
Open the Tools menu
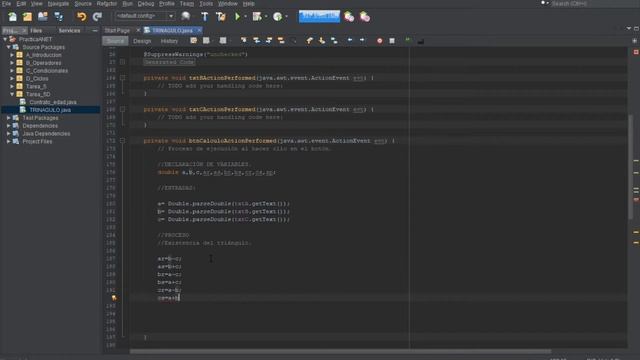[x=206, y=3]
